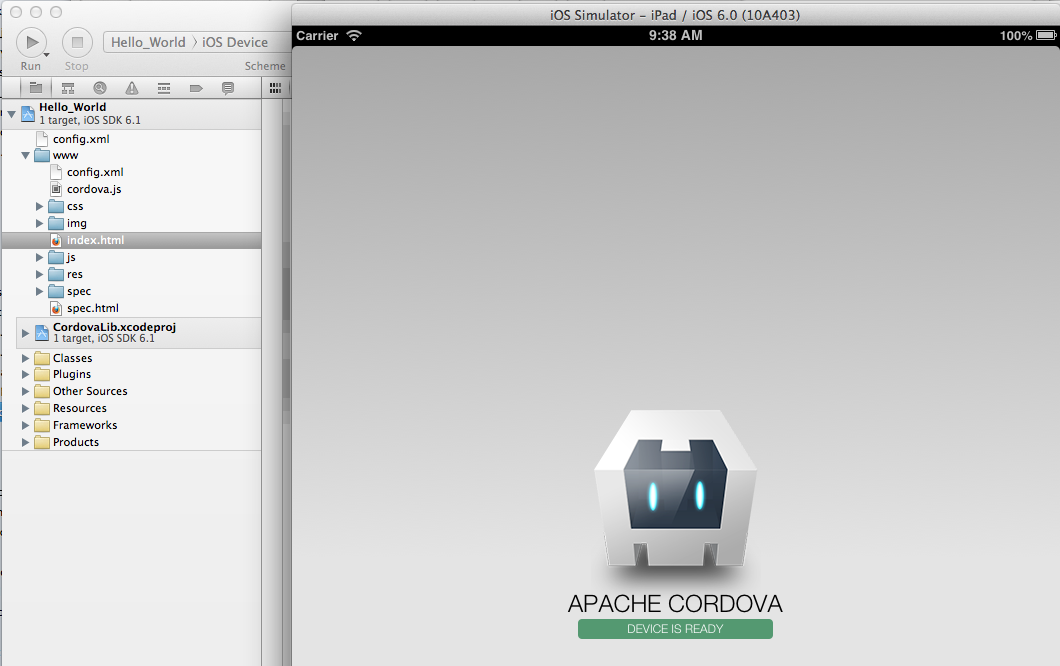Show the Issue navigator warning icon
The height and width of the screenshot is (666, 1060).
[132, 88]
